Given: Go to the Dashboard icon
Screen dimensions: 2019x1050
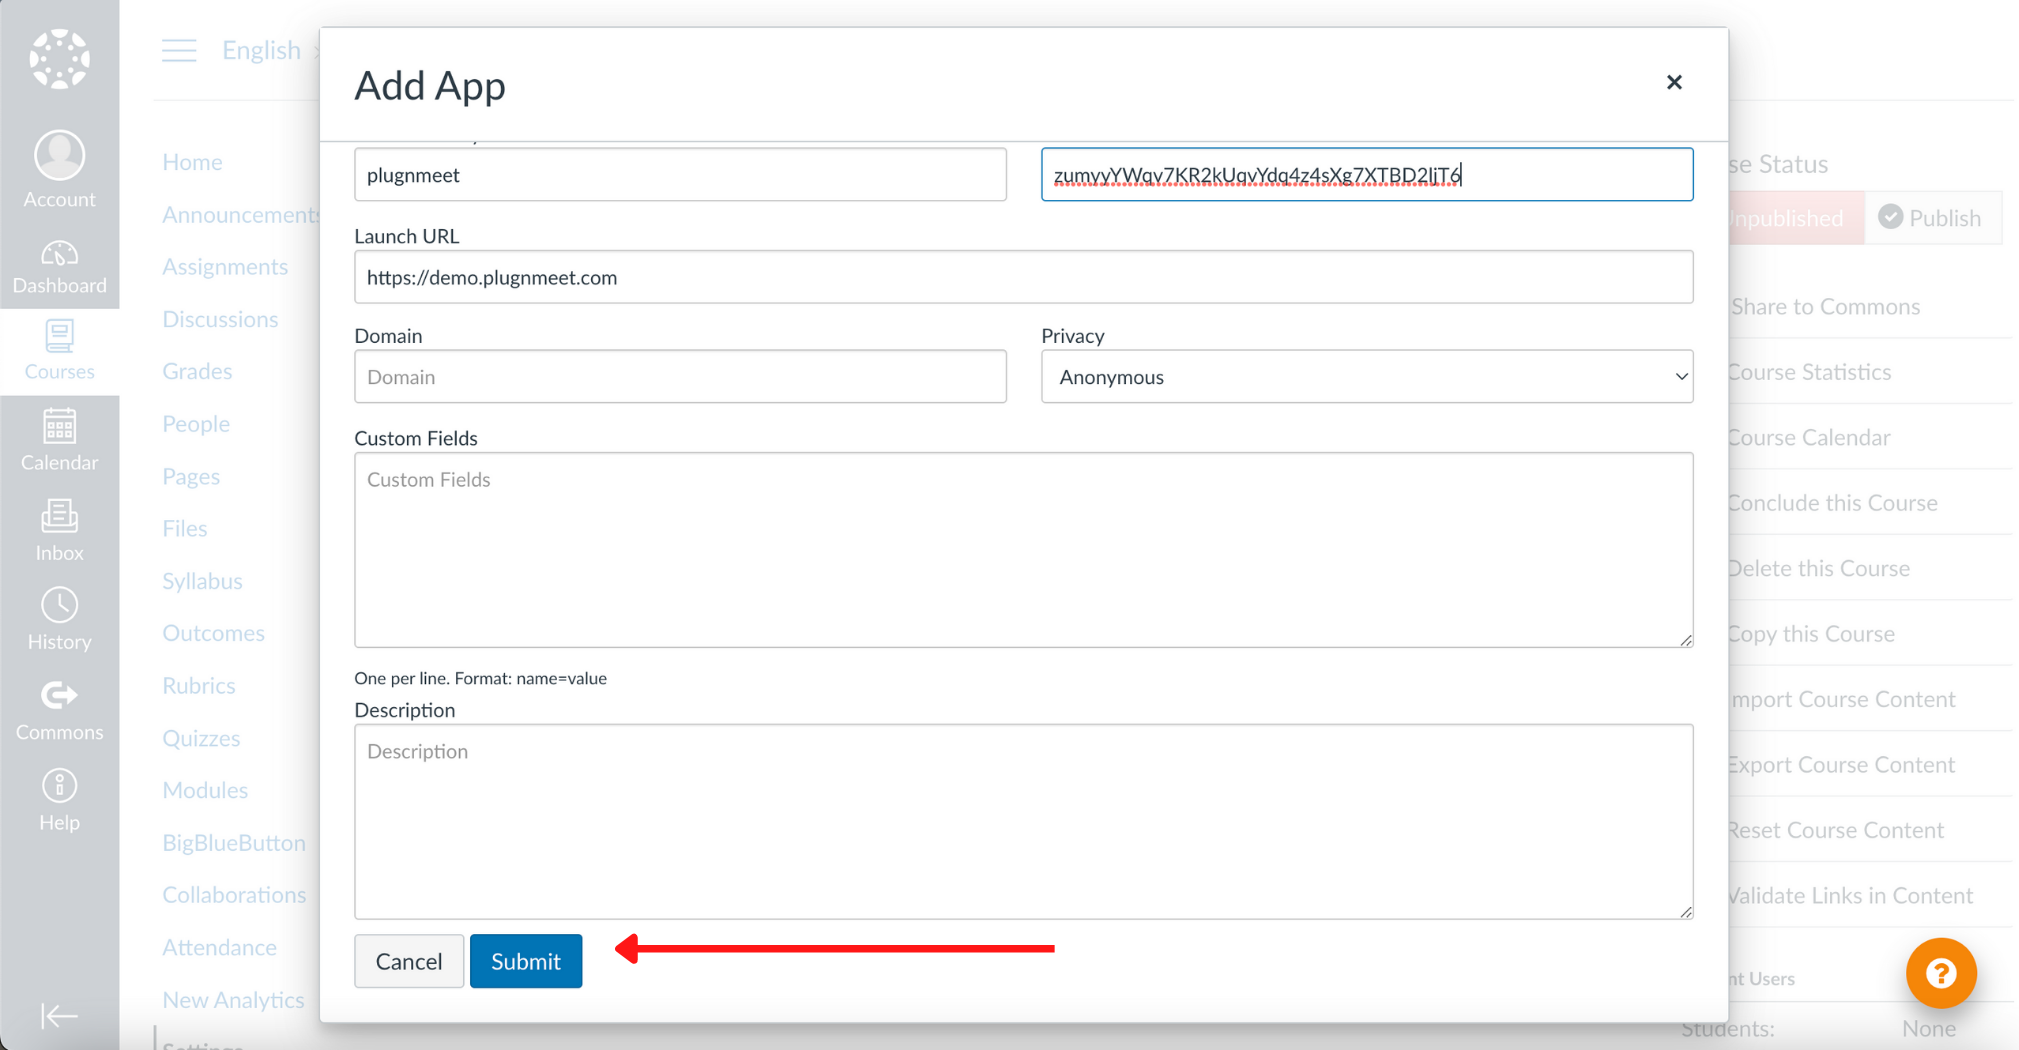Looking at the screenshot, I should pyautogui.click(x=59, y=267).
